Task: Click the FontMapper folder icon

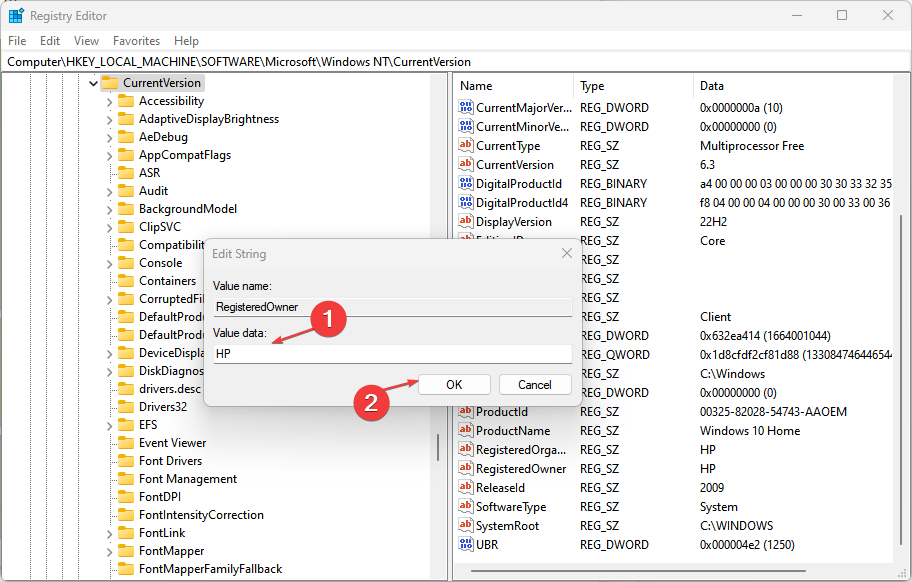Action: [126, 551]
